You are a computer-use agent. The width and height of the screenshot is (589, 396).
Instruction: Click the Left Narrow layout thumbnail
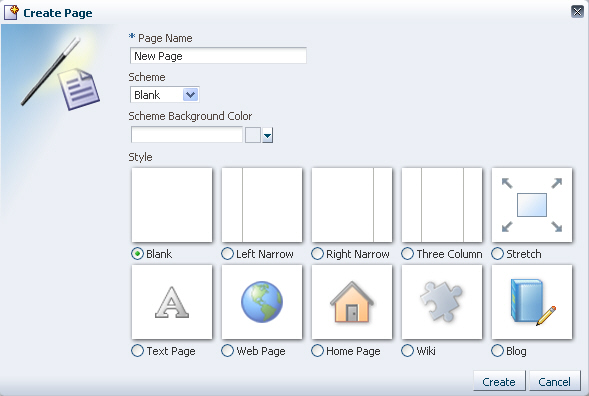click(x=262, y=205)
